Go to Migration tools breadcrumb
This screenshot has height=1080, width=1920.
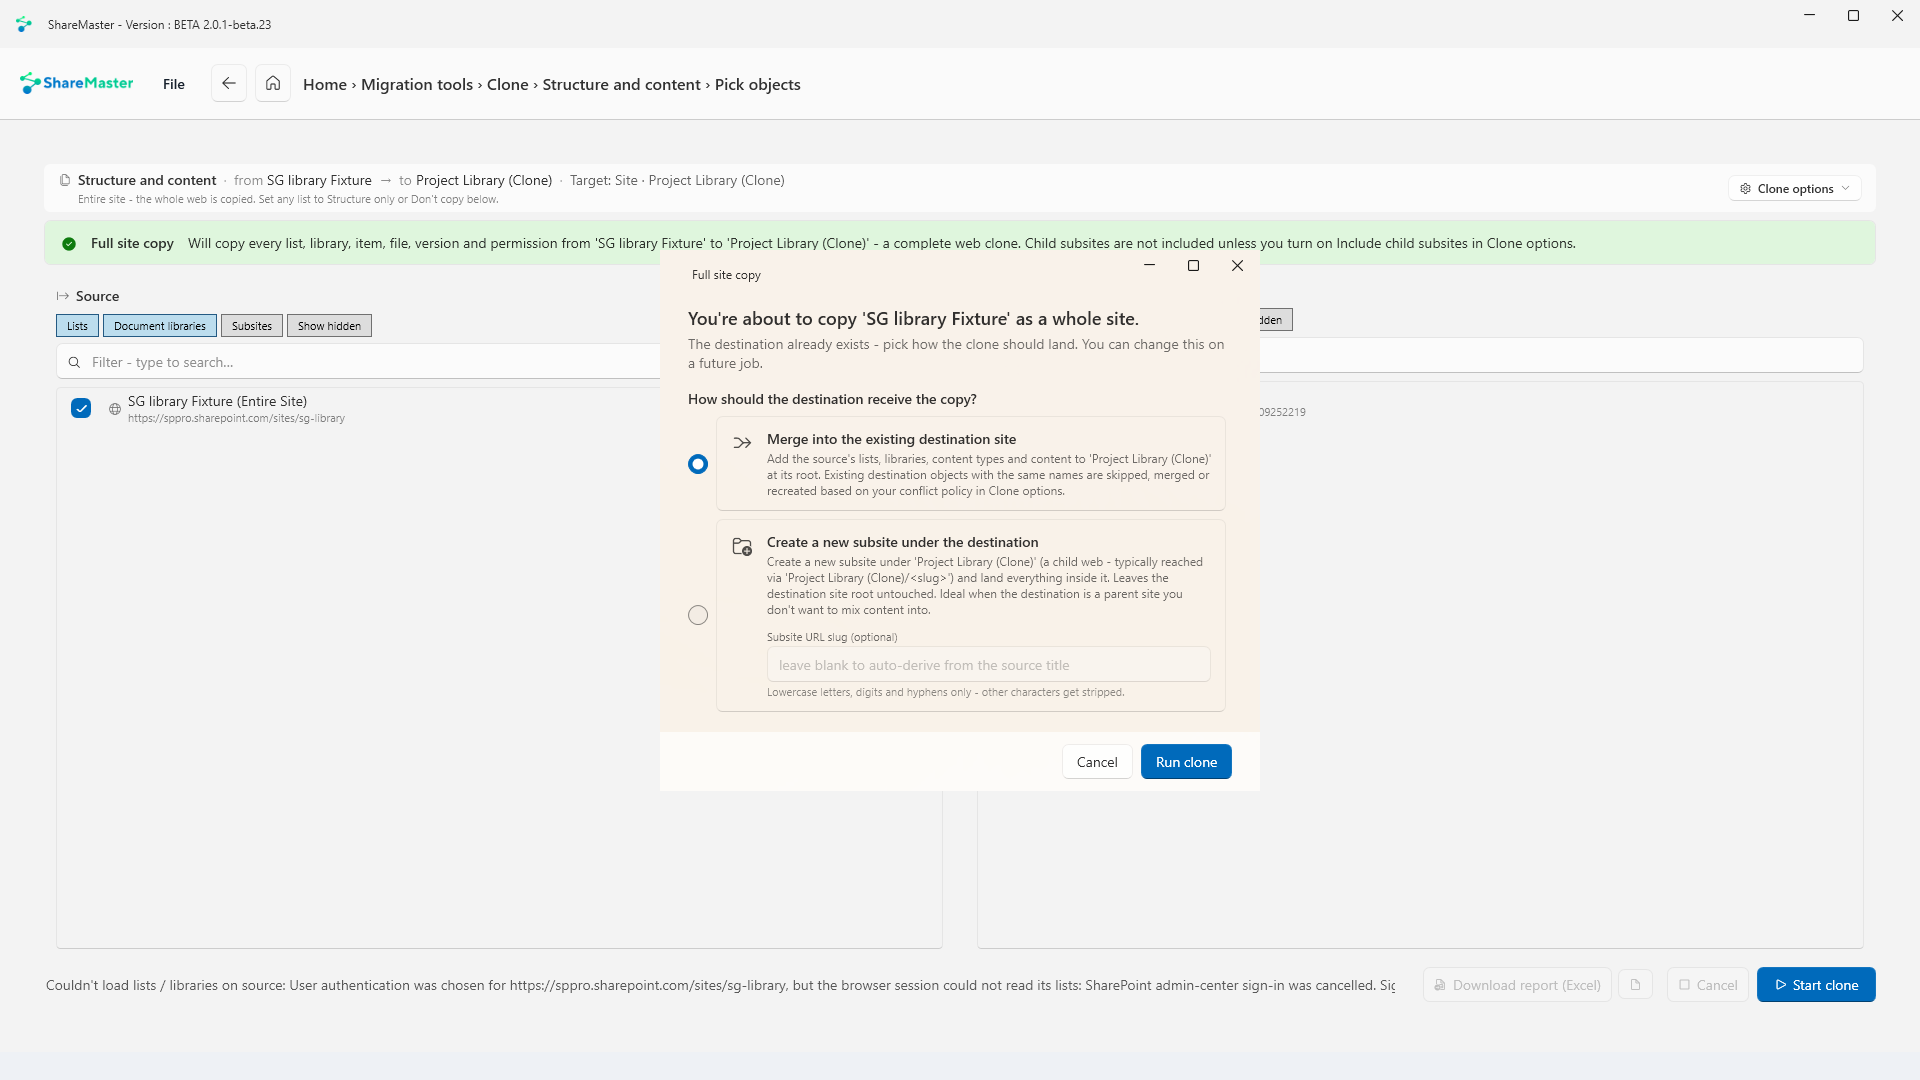click(417, 84)
